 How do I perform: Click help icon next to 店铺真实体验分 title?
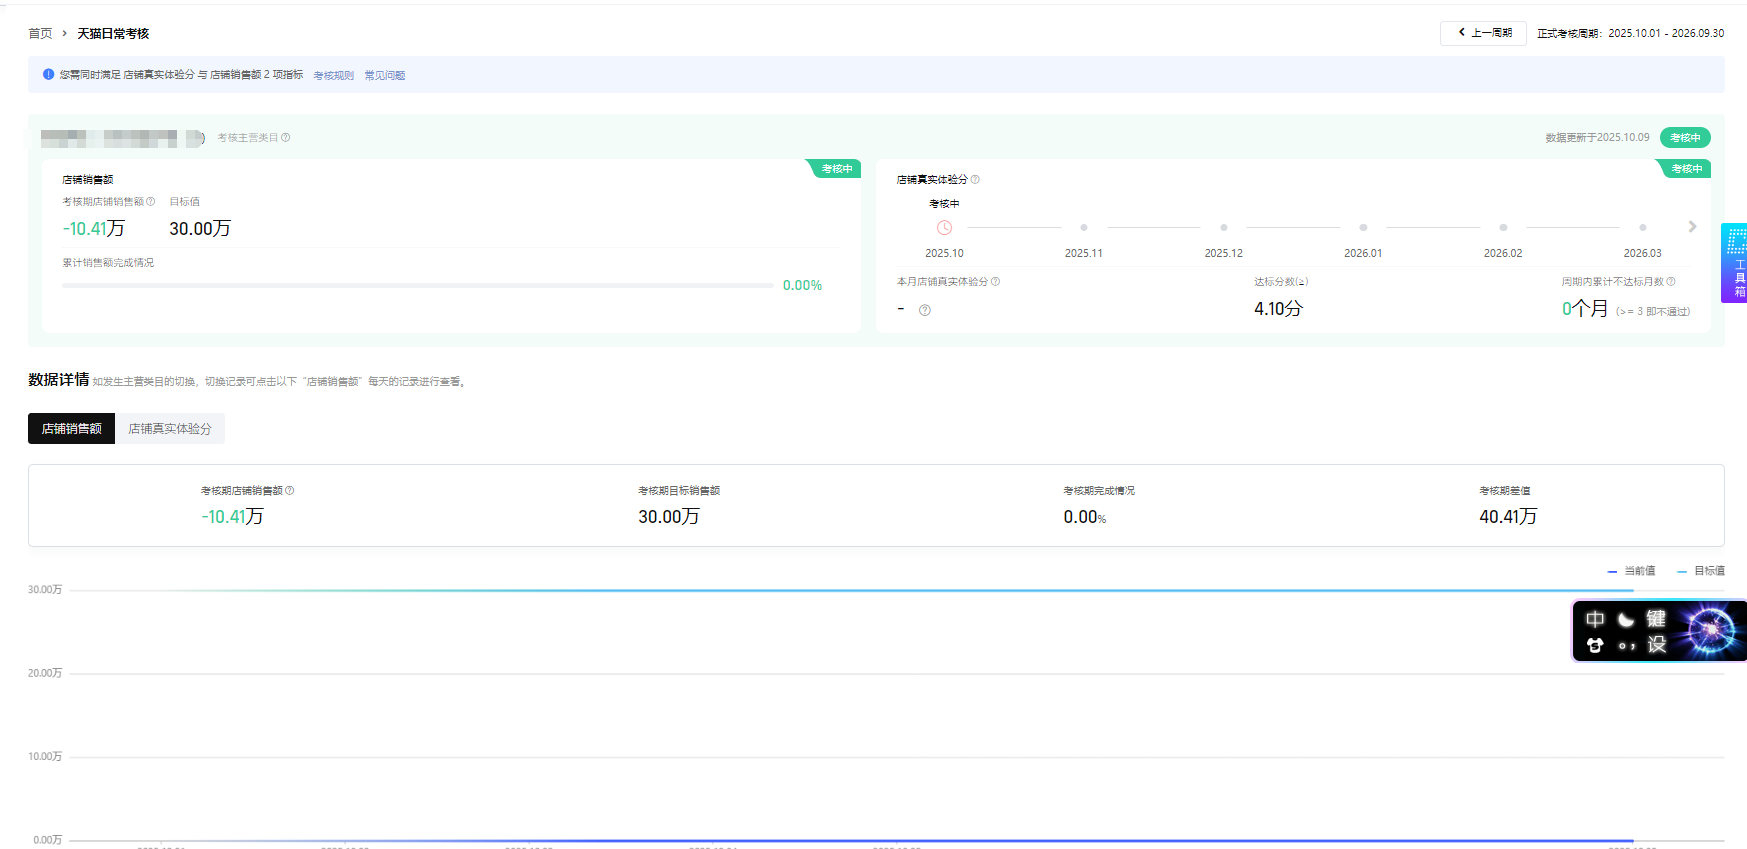pos(975,180)
